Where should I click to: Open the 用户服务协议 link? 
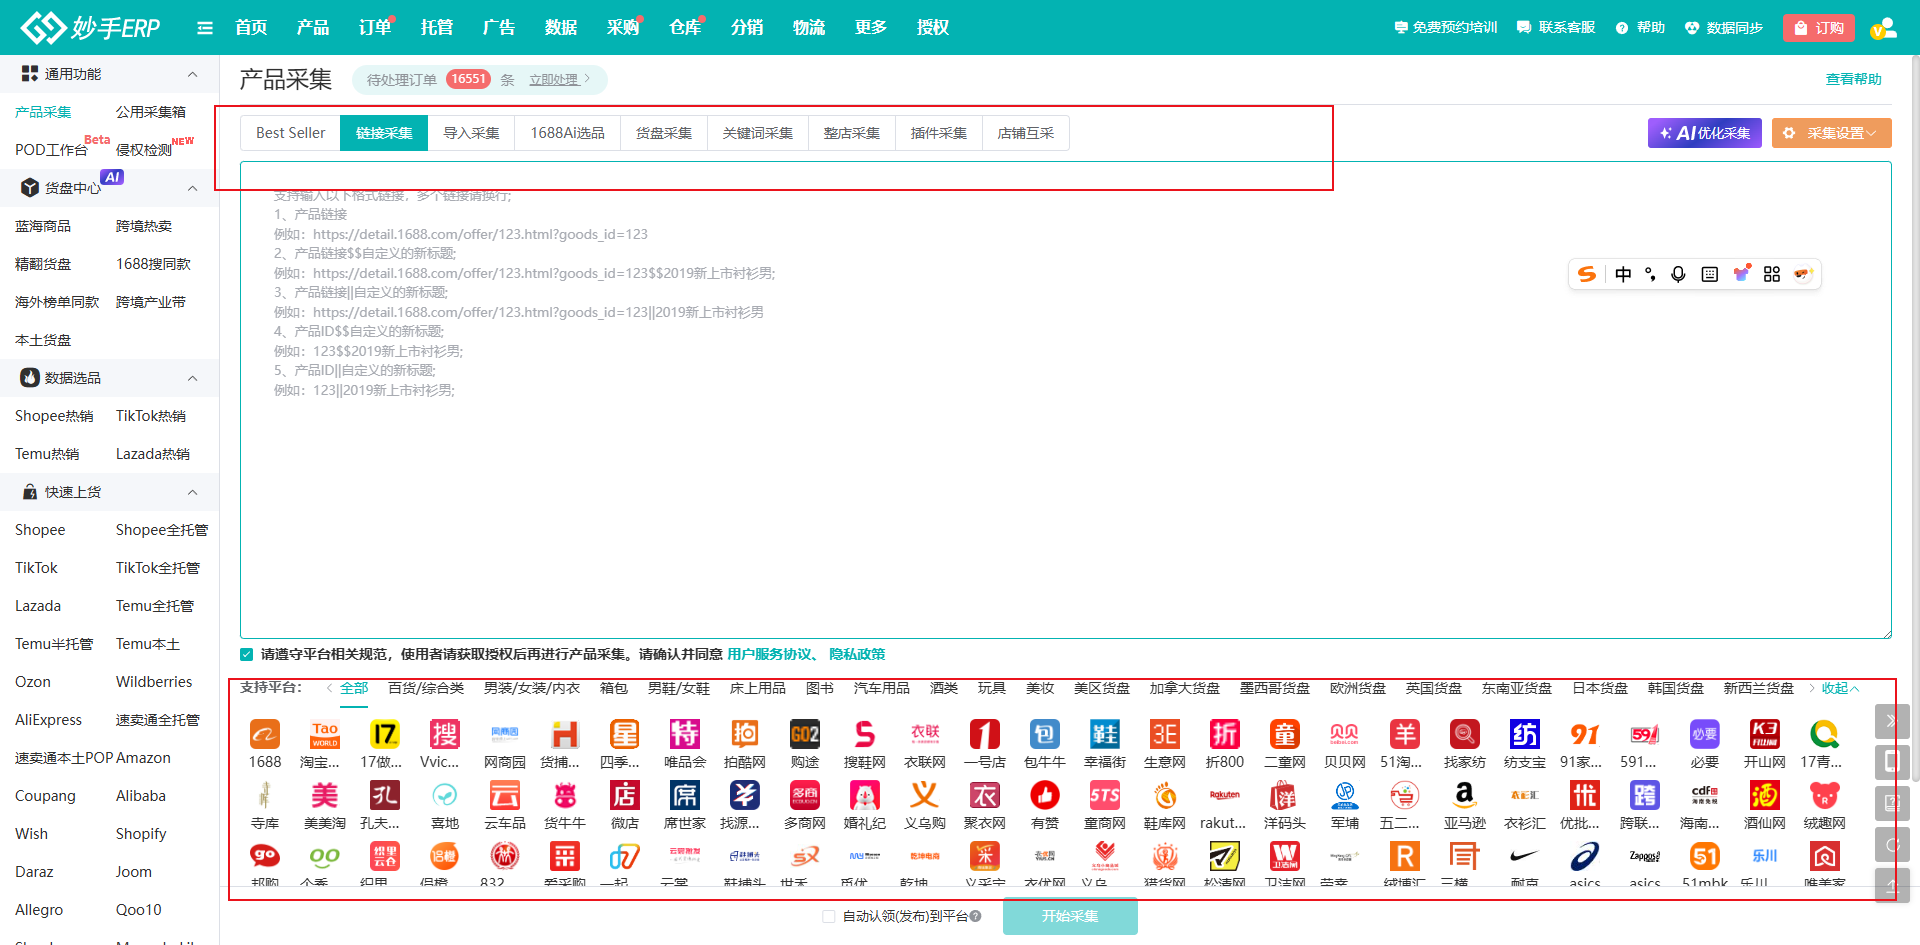(x=769, y=654)
